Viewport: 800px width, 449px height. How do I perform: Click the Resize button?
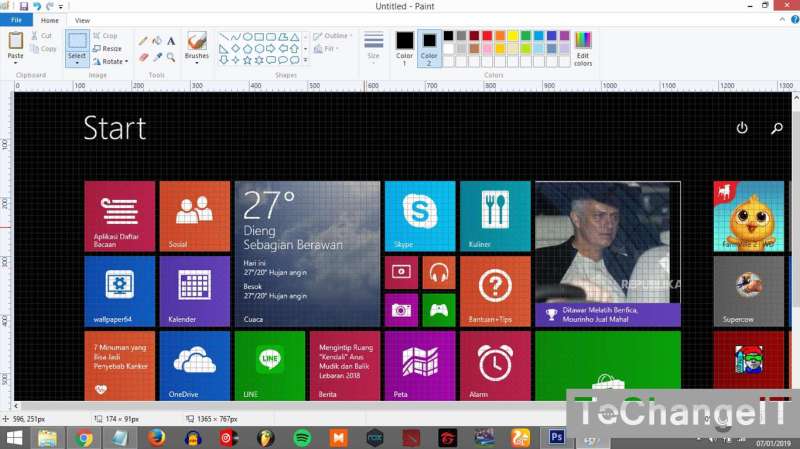(x=107, y=48)
